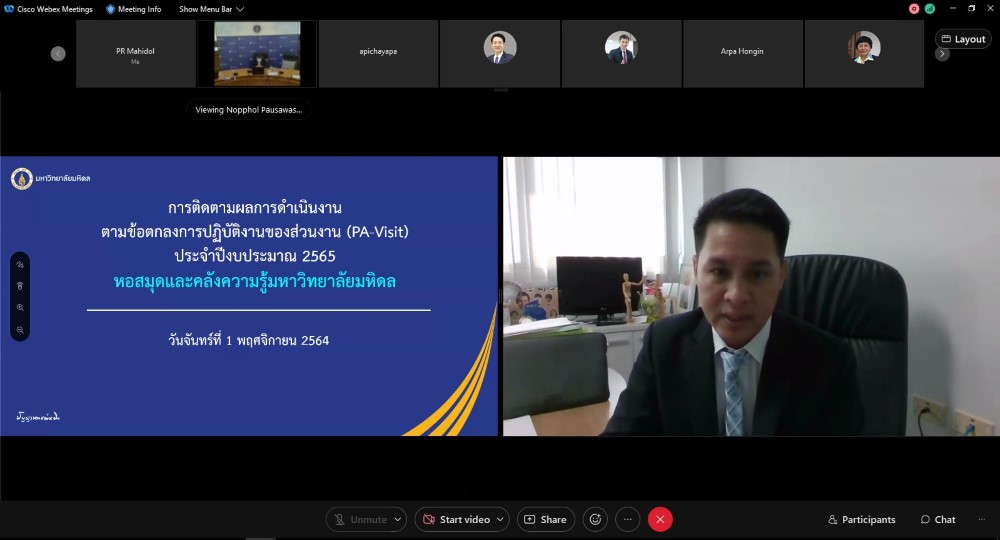Toggle the Participants panel
The height and width of the screenshot is (540, 1000).
(861, 519)
